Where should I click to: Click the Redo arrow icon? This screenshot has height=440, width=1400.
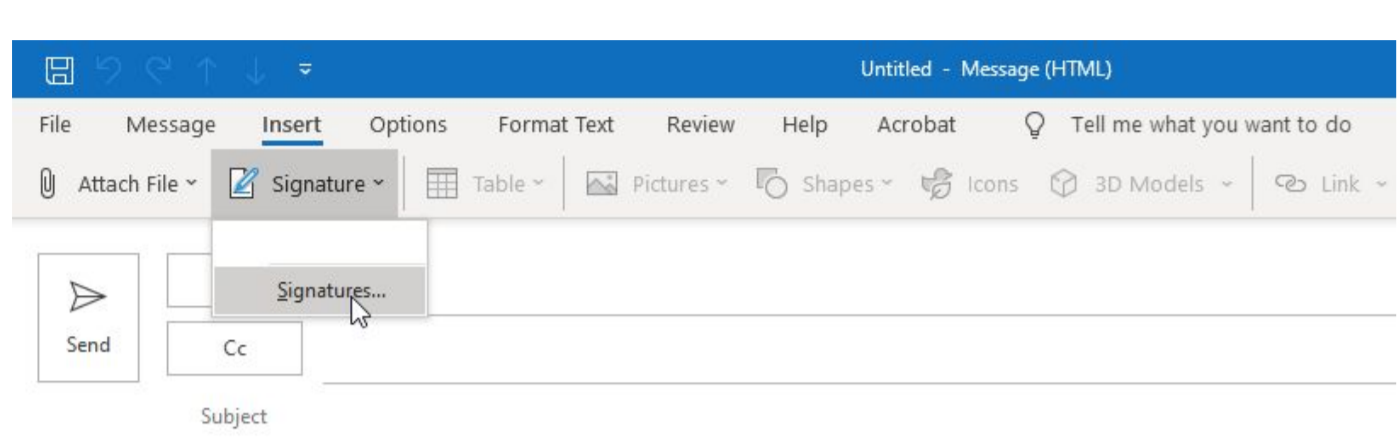coord(157,71)
